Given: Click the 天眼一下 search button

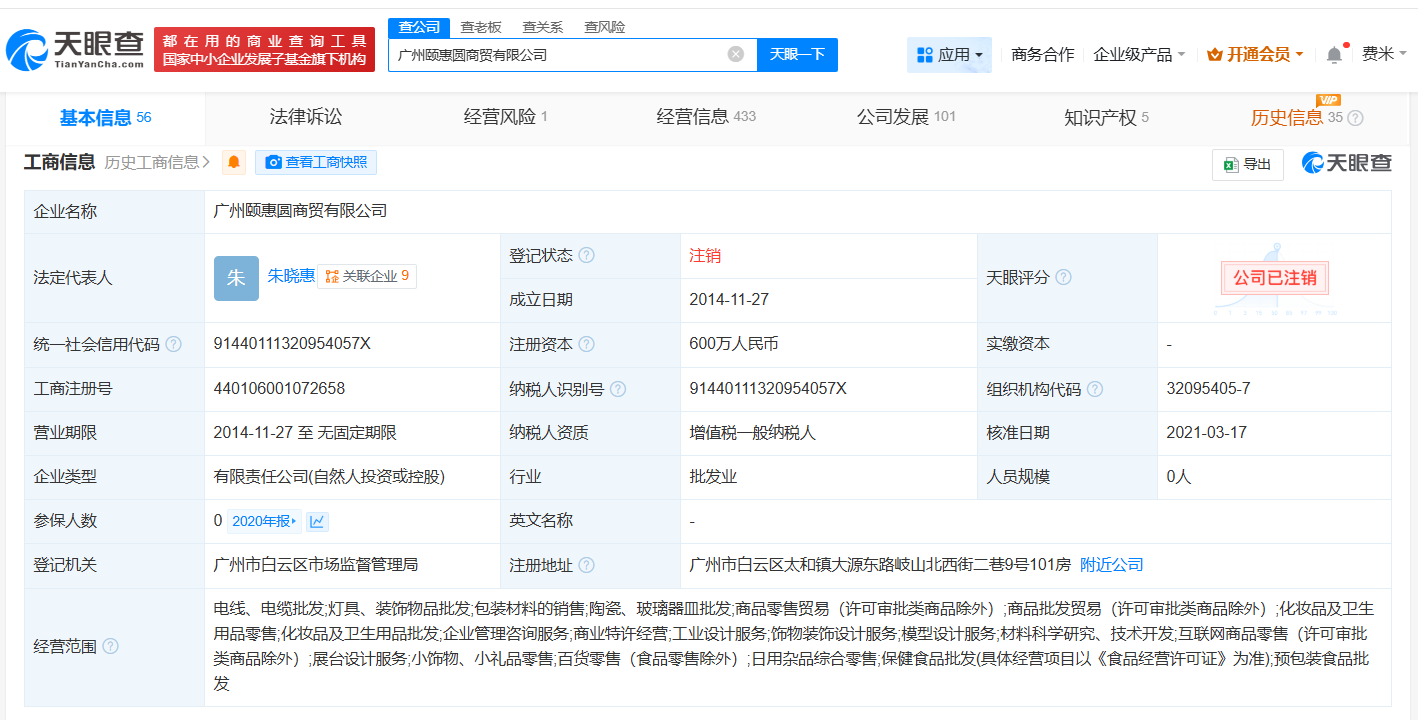Looking at the screenshot, I should (797, 54).
